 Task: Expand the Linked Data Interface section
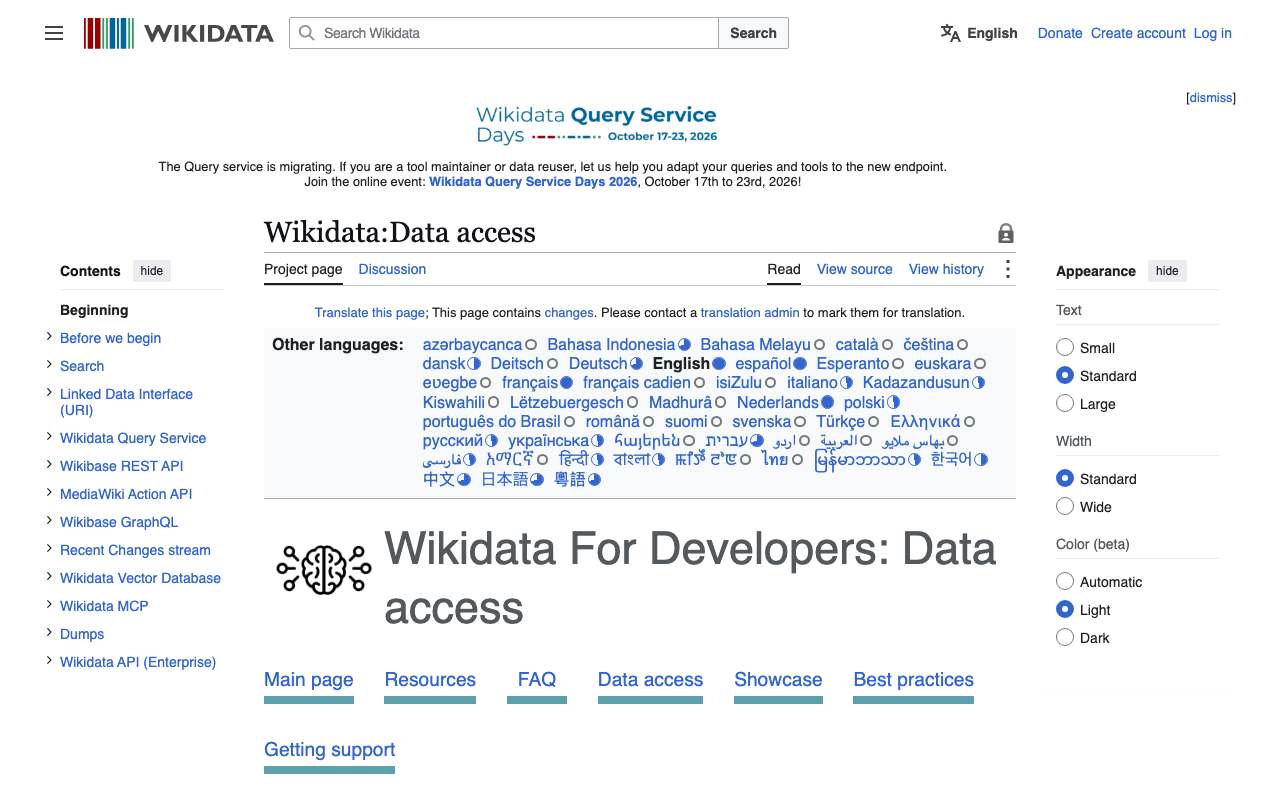(x=49, y=393)
